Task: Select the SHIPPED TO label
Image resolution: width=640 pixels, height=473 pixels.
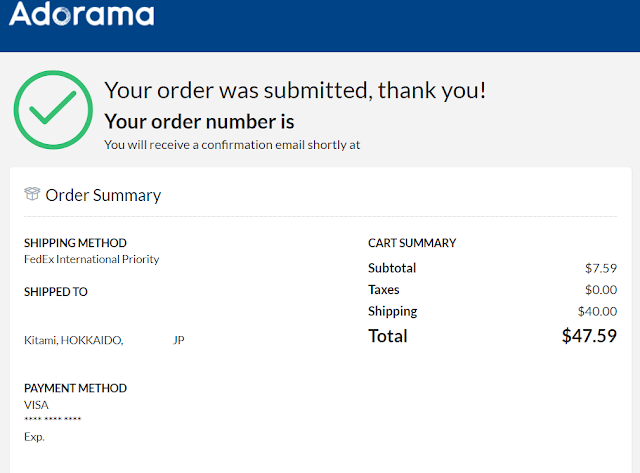Action: click(x=56, y=292)
